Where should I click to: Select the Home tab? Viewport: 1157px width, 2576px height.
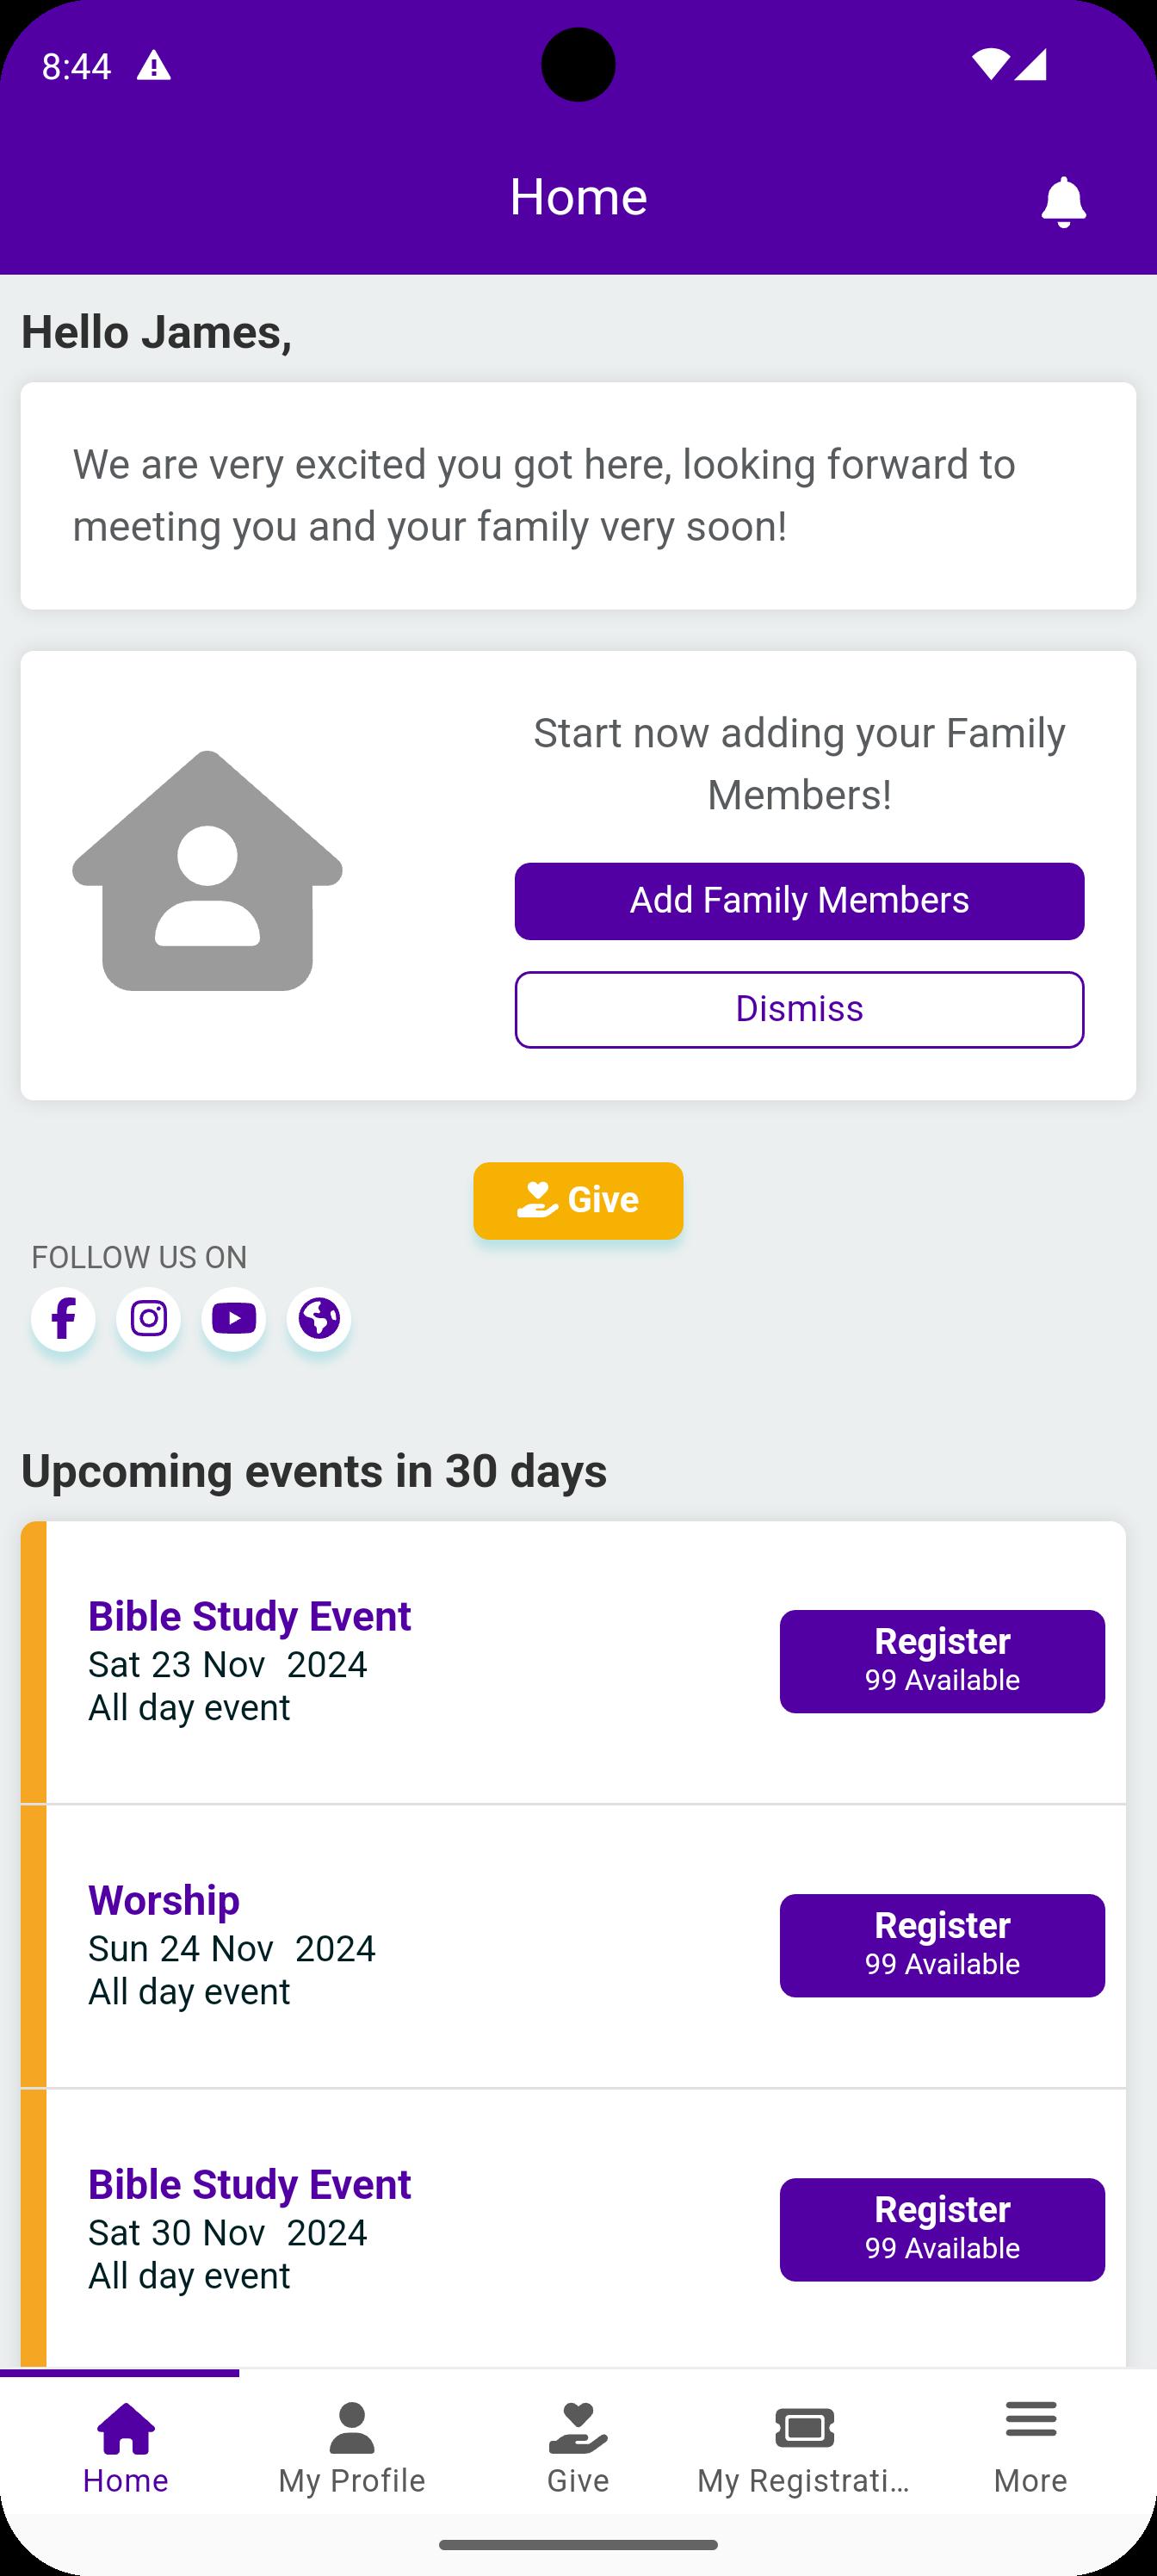[126, 2448]
